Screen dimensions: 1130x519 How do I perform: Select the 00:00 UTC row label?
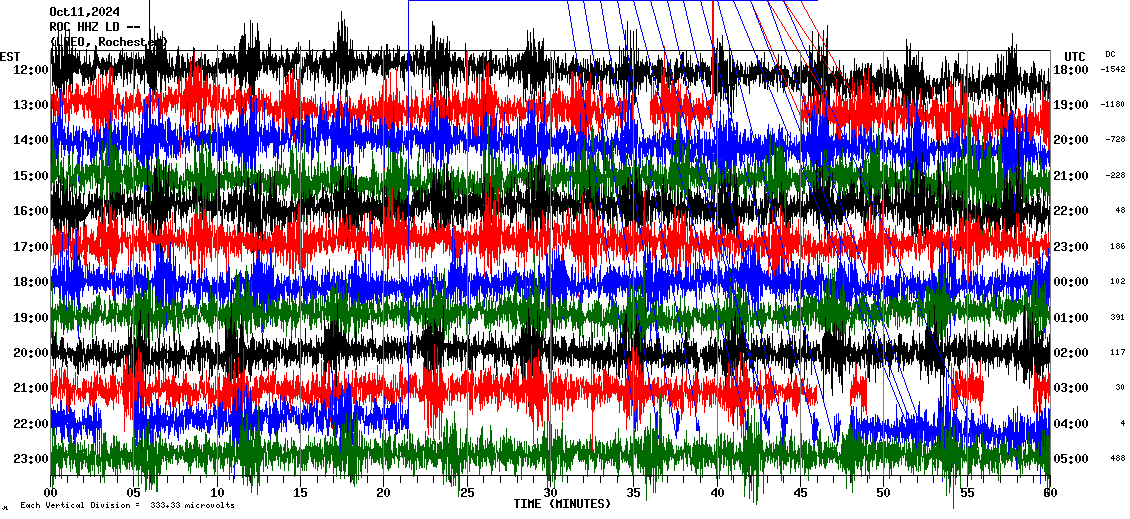tap(1071, 282)
